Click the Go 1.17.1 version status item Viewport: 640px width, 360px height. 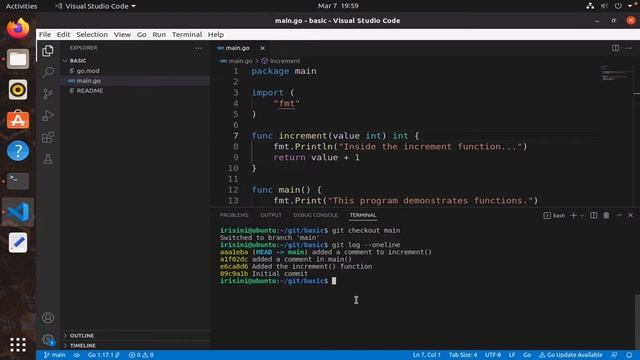[x=103, y=355]
